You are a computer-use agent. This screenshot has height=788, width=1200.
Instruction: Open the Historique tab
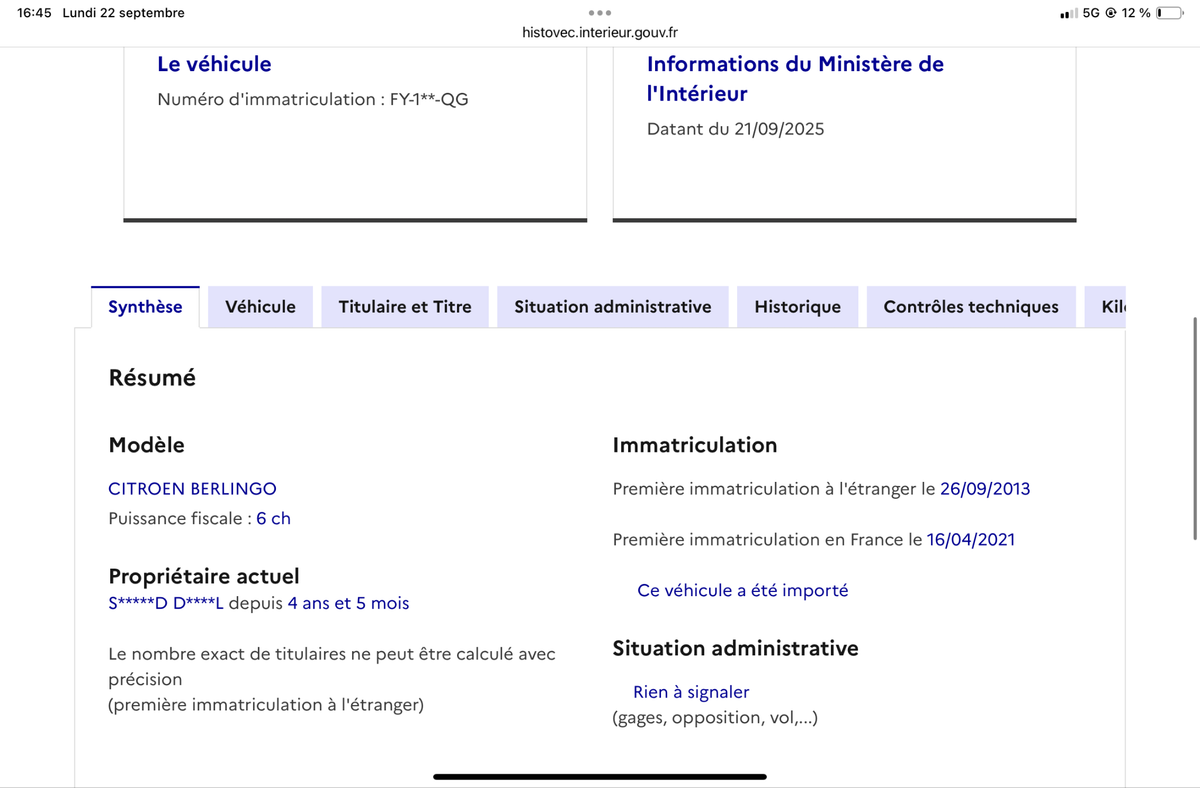point(797,306)
